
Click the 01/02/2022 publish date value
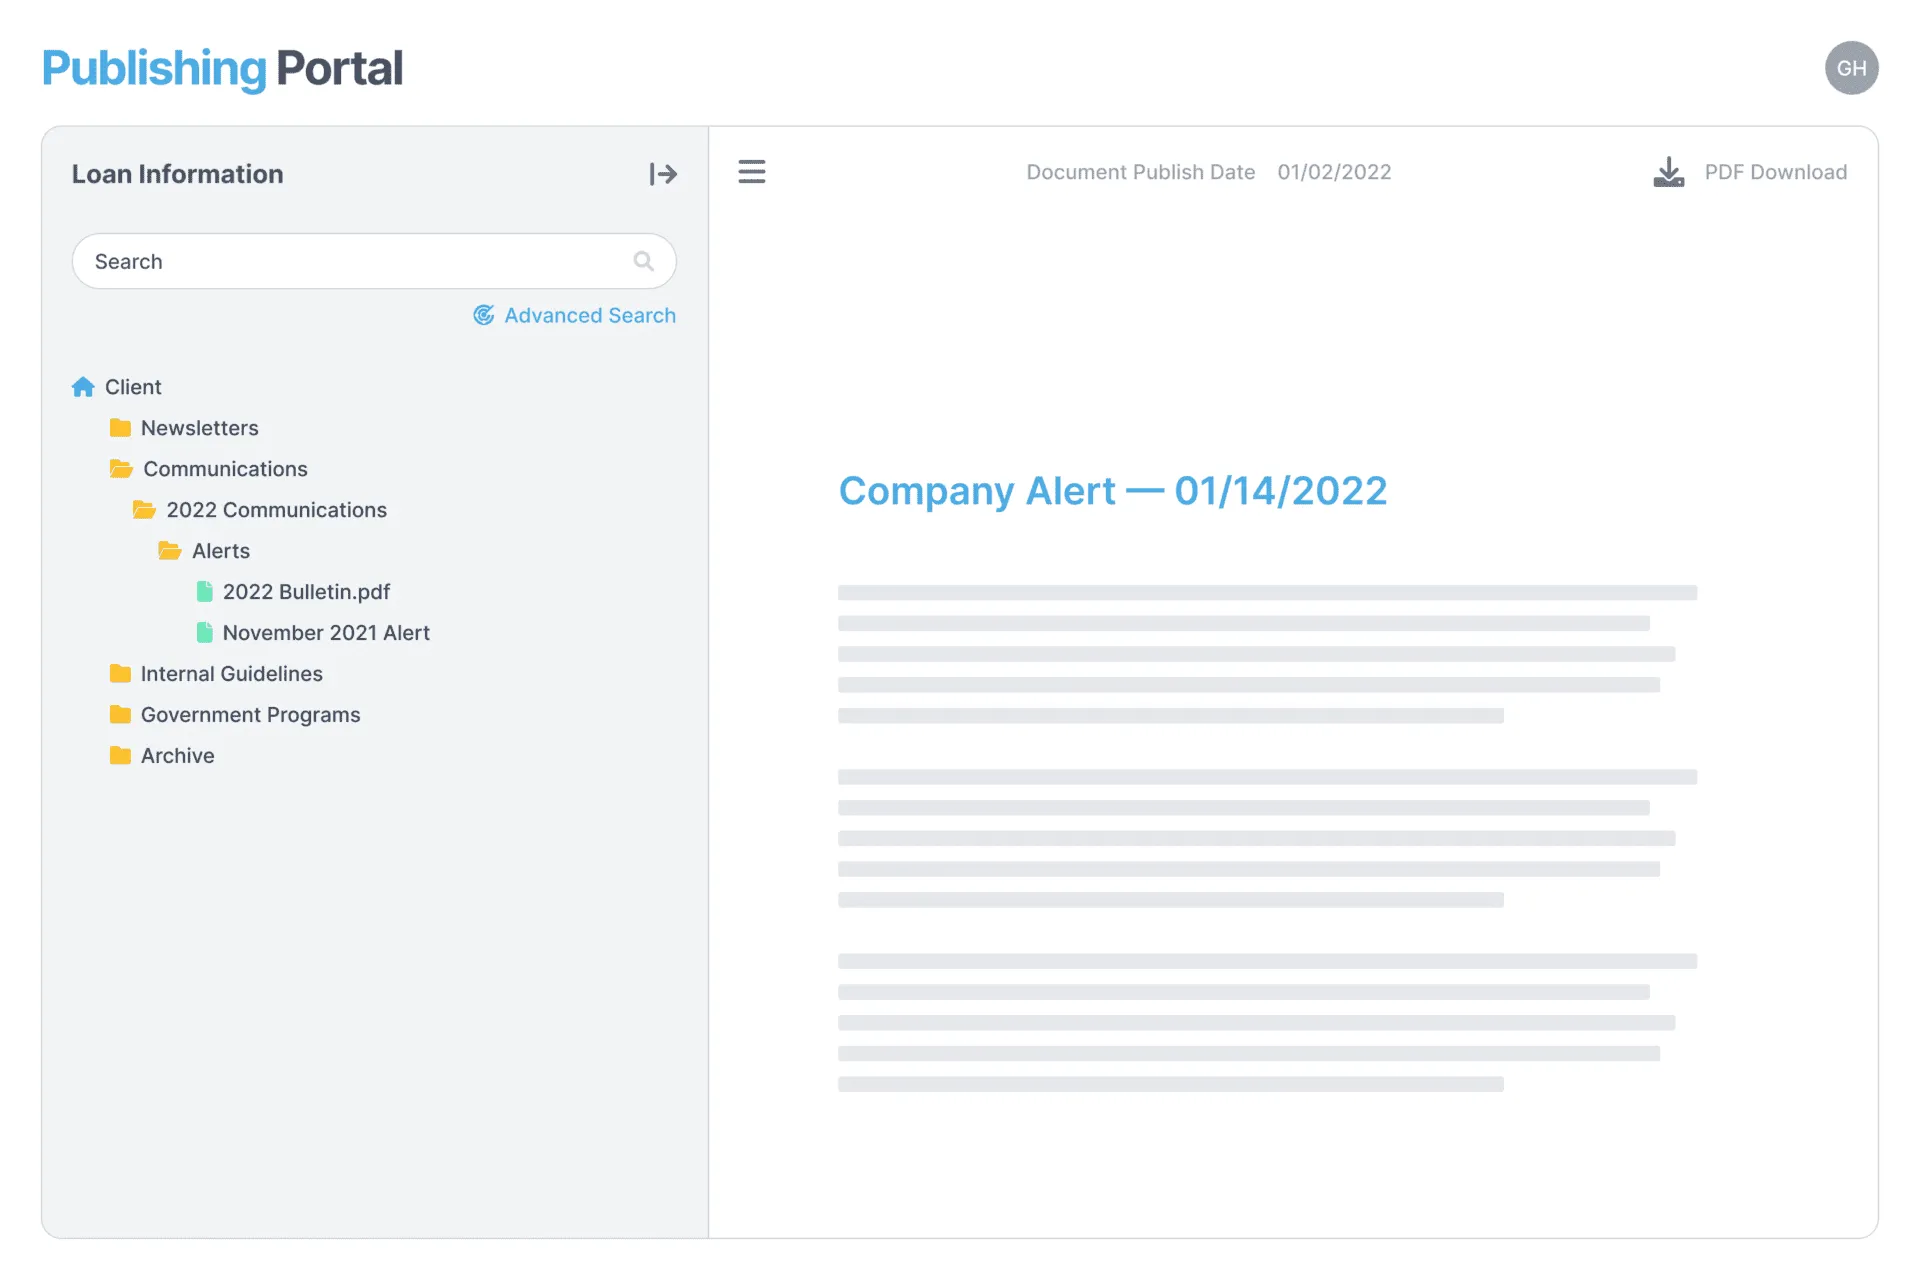click(1334, 172)
